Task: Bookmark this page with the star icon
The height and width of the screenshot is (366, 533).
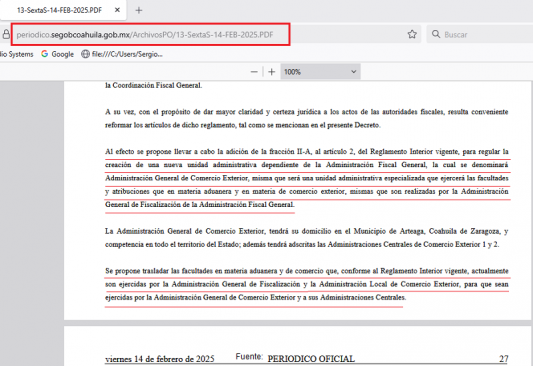Action: 412,34
